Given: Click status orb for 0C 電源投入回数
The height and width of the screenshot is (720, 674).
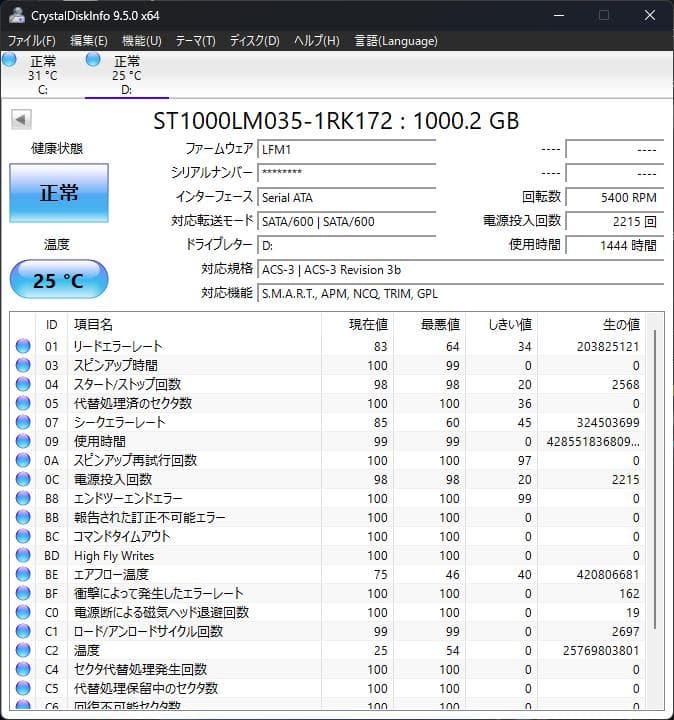Looking at the screenshot, I should 23,479.
